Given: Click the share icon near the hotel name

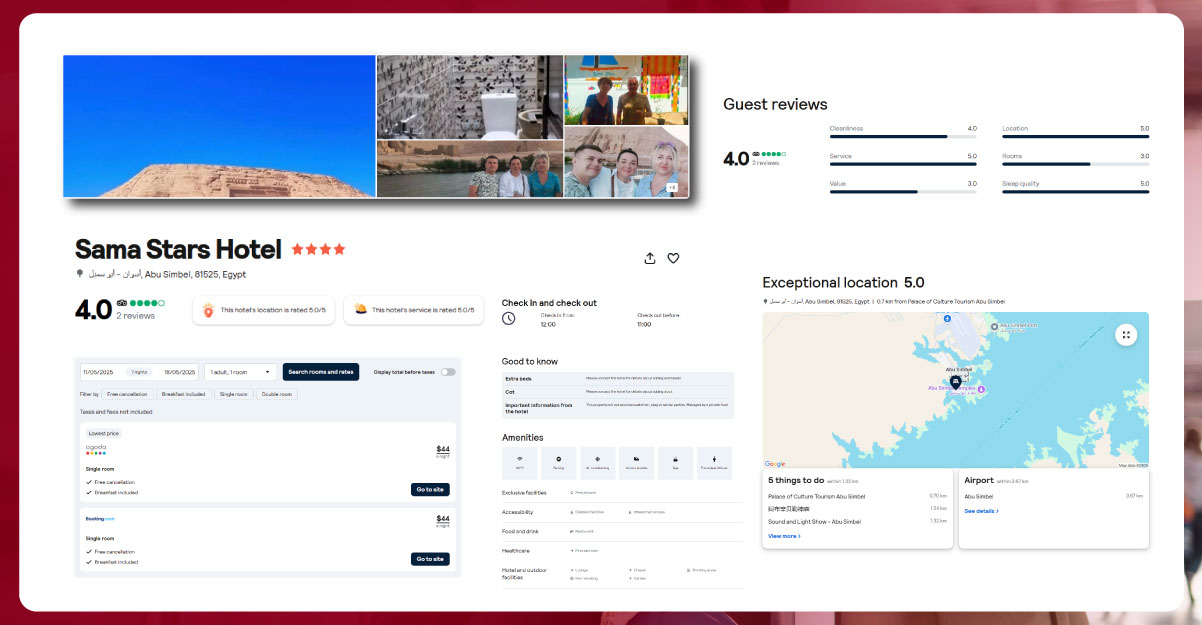Looking at the screenshot, I should (x=650, y=258).
